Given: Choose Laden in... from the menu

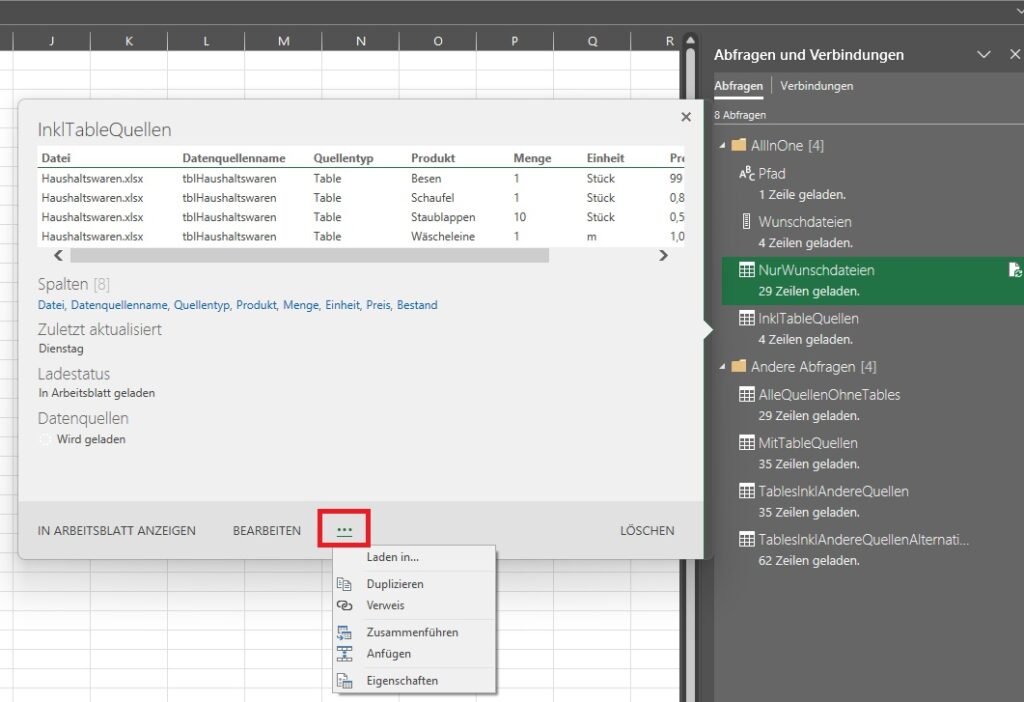Looking at the screenshot, I should 392,557.
